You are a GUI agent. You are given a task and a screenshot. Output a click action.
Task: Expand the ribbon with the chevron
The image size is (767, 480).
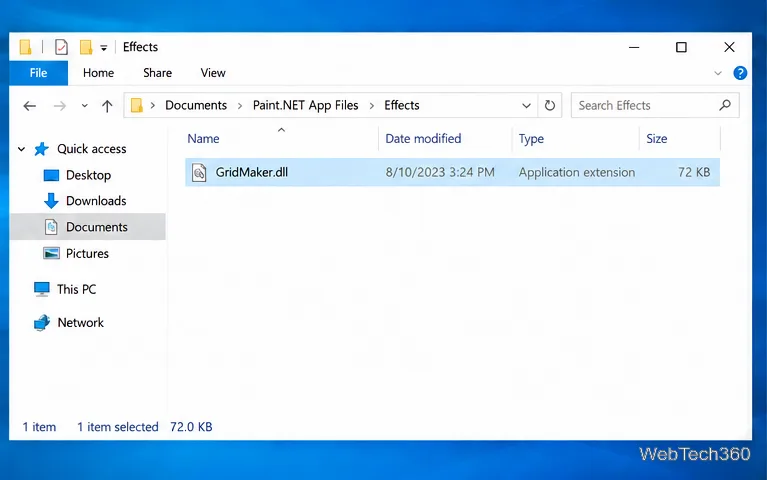click(x=718, y=73)
